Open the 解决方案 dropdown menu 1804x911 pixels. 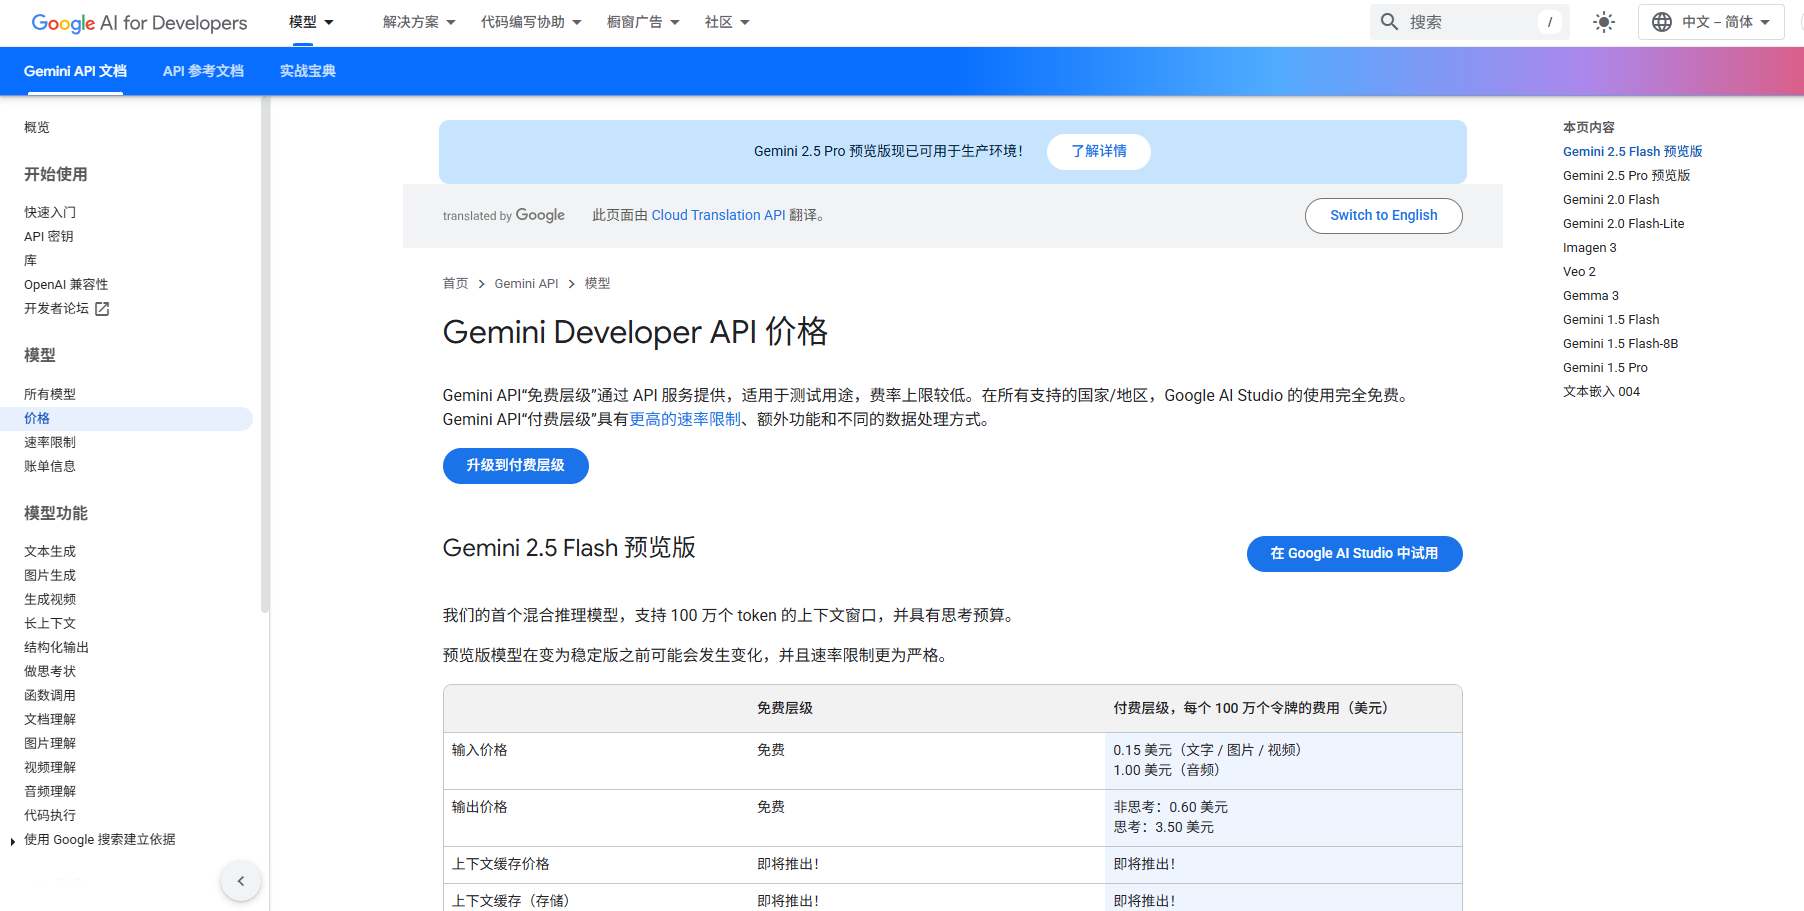click(x=419, y=22)
